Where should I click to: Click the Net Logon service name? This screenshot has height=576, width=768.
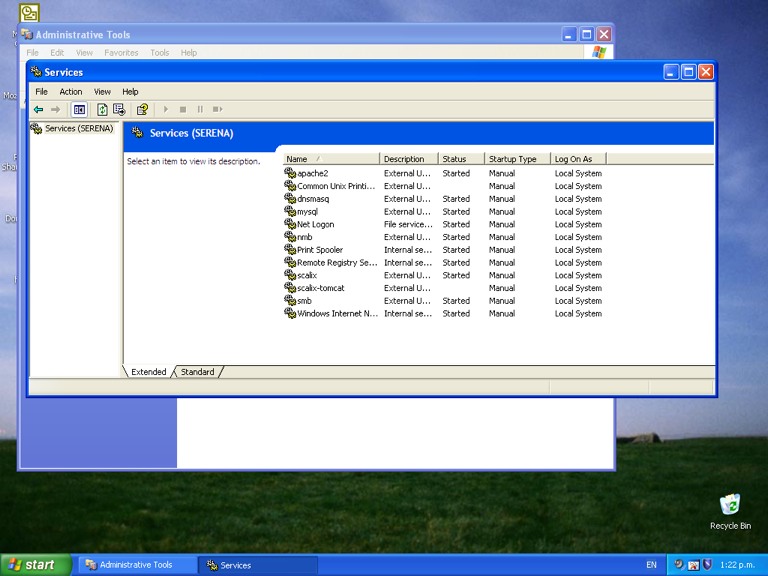pos(315,224)
